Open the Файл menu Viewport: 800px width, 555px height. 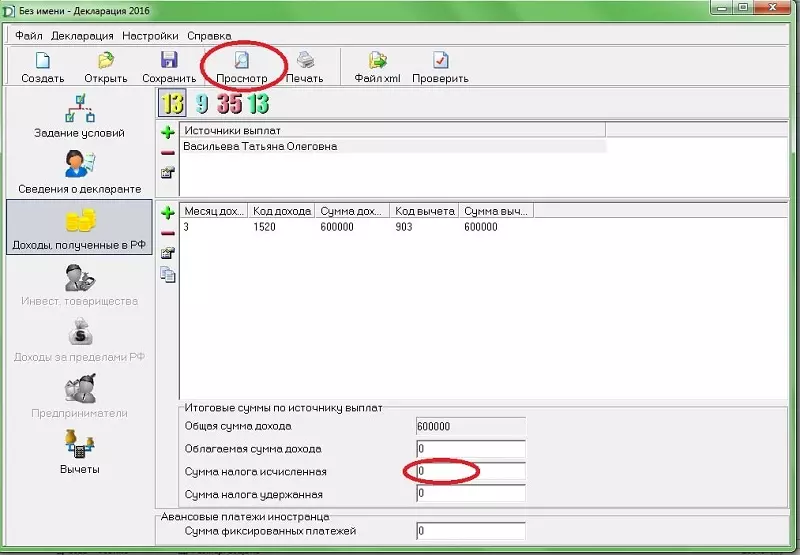[x=29, y=36]
